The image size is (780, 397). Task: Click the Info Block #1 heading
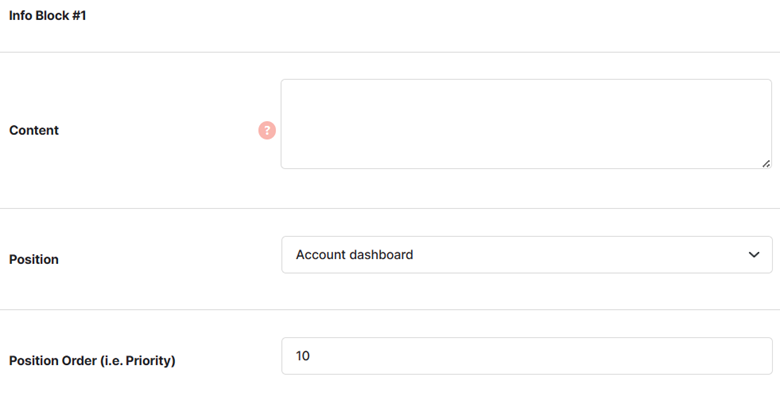point(48,15)
